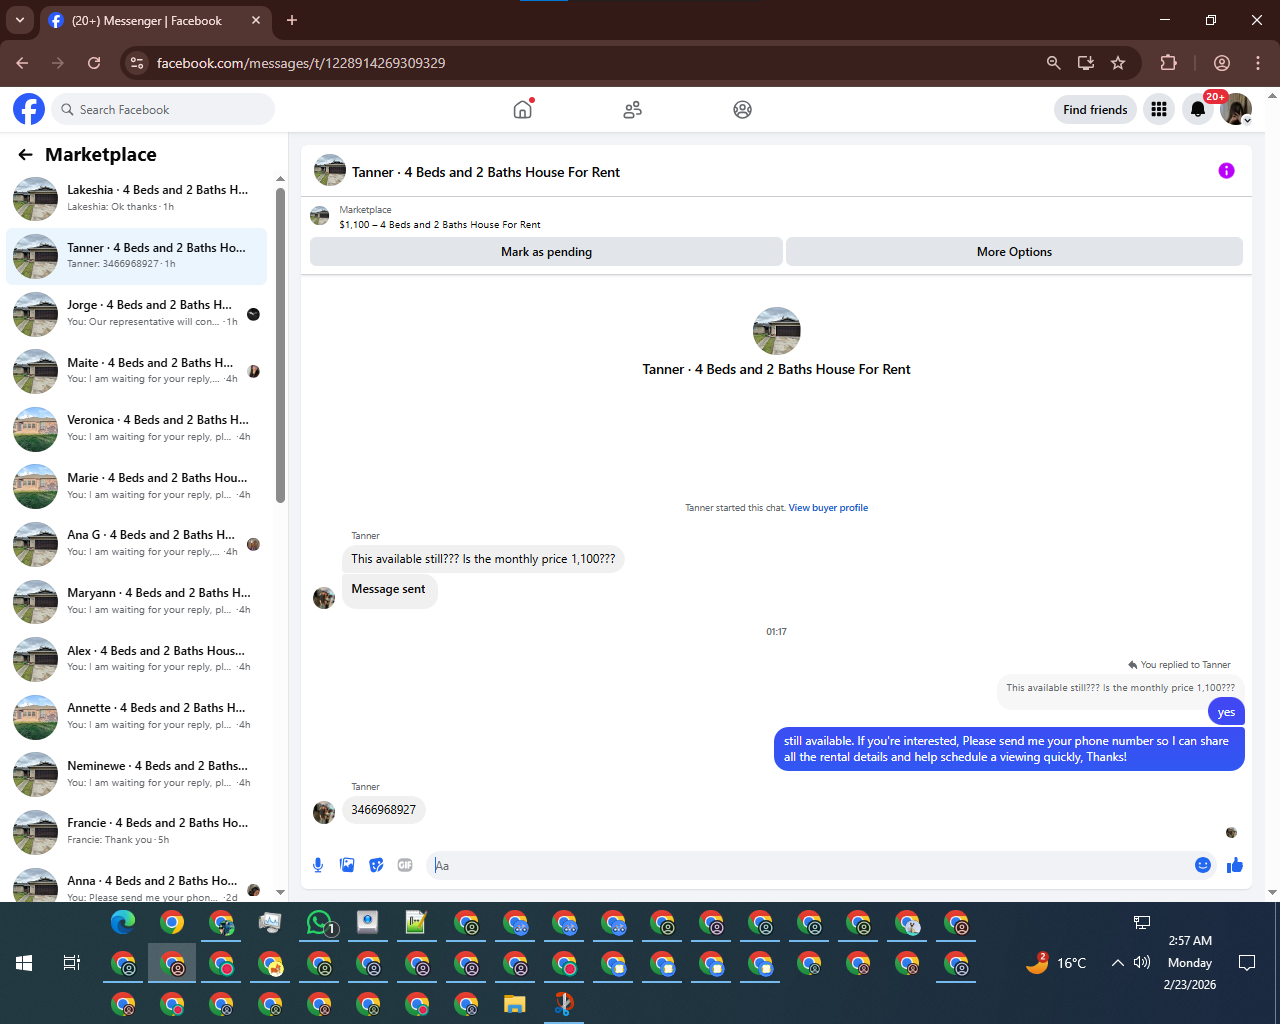Click the Marketplace listing title $1,100 link
This screenshot has width=1280, height=1024.
[440, 225]
